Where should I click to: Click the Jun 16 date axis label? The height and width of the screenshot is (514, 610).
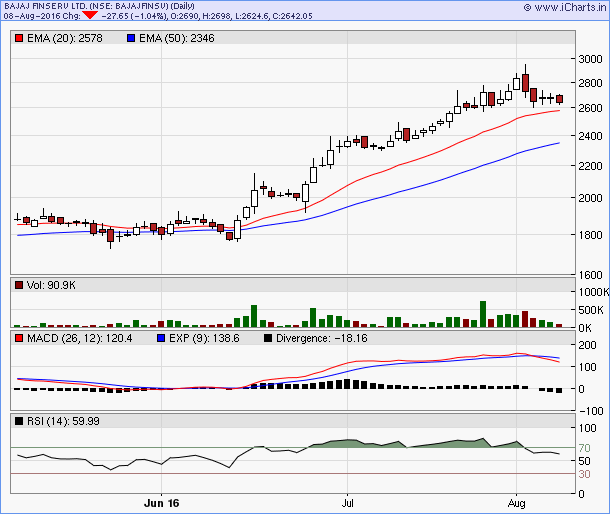pyautogui.click(x=161, y=503)
